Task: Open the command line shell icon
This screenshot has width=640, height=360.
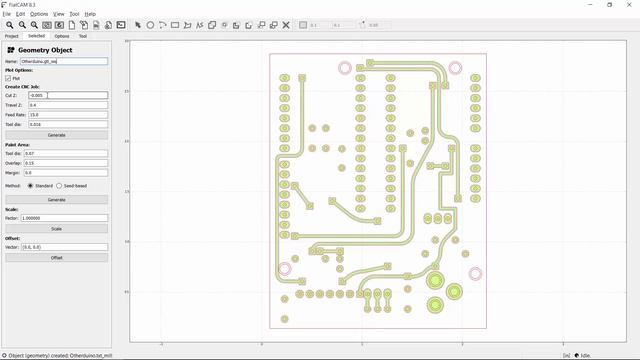Action: point(121,25)
